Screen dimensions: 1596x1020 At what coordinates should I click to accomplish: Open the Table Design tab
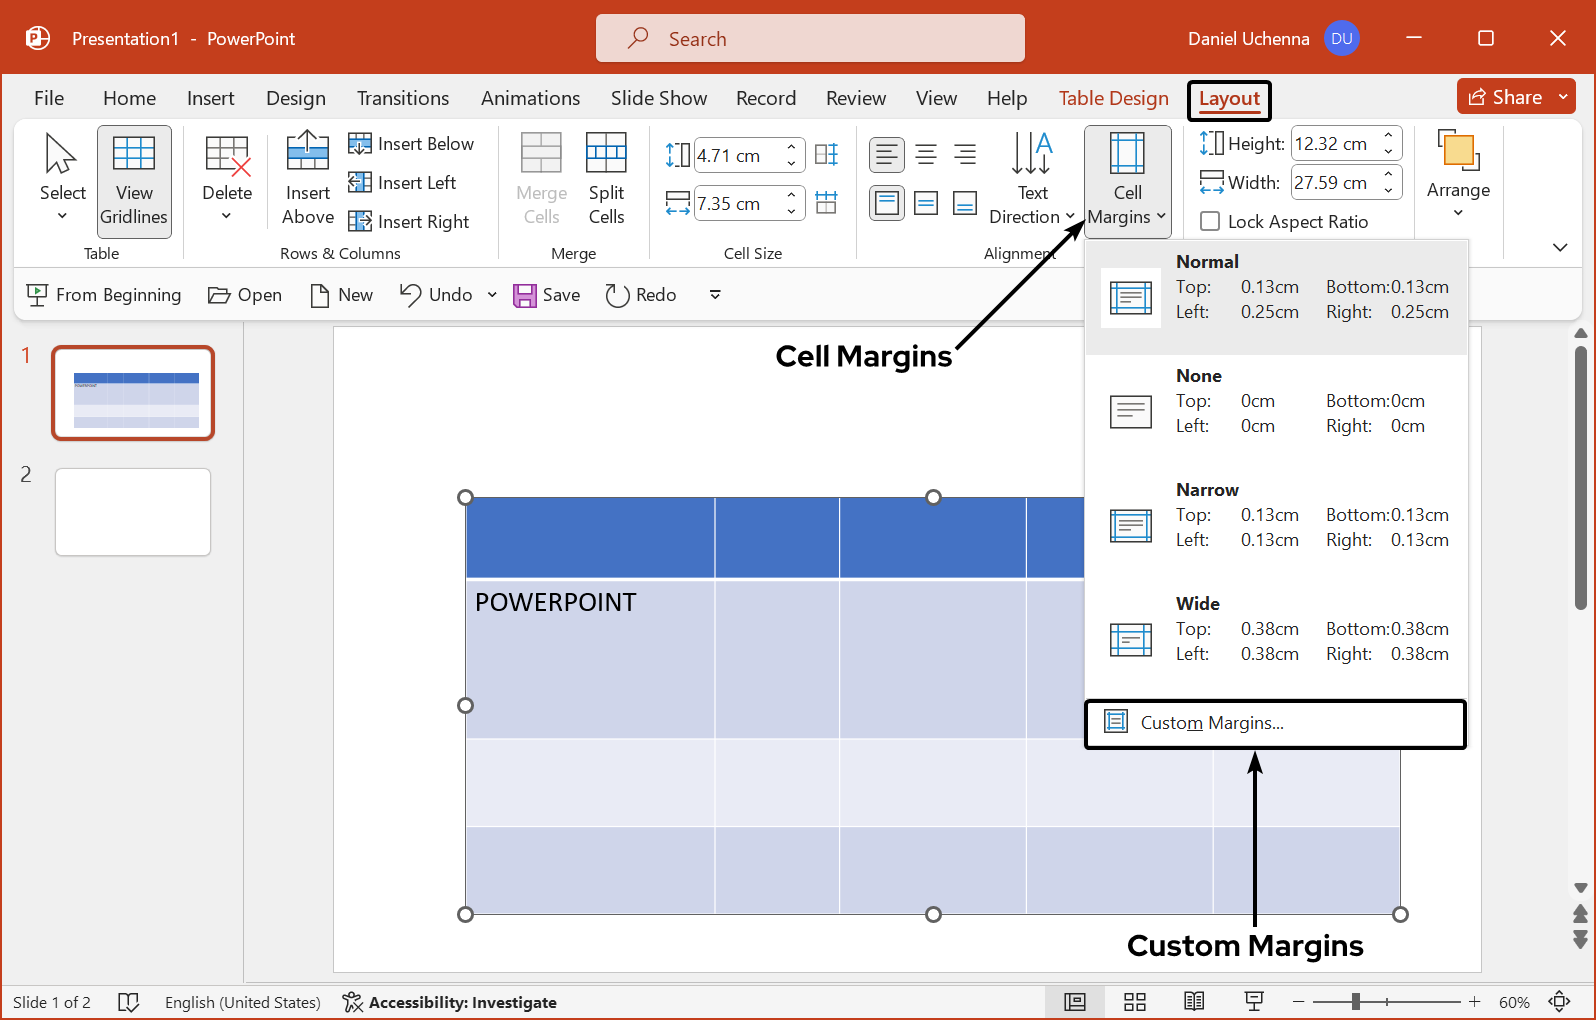1113,98
